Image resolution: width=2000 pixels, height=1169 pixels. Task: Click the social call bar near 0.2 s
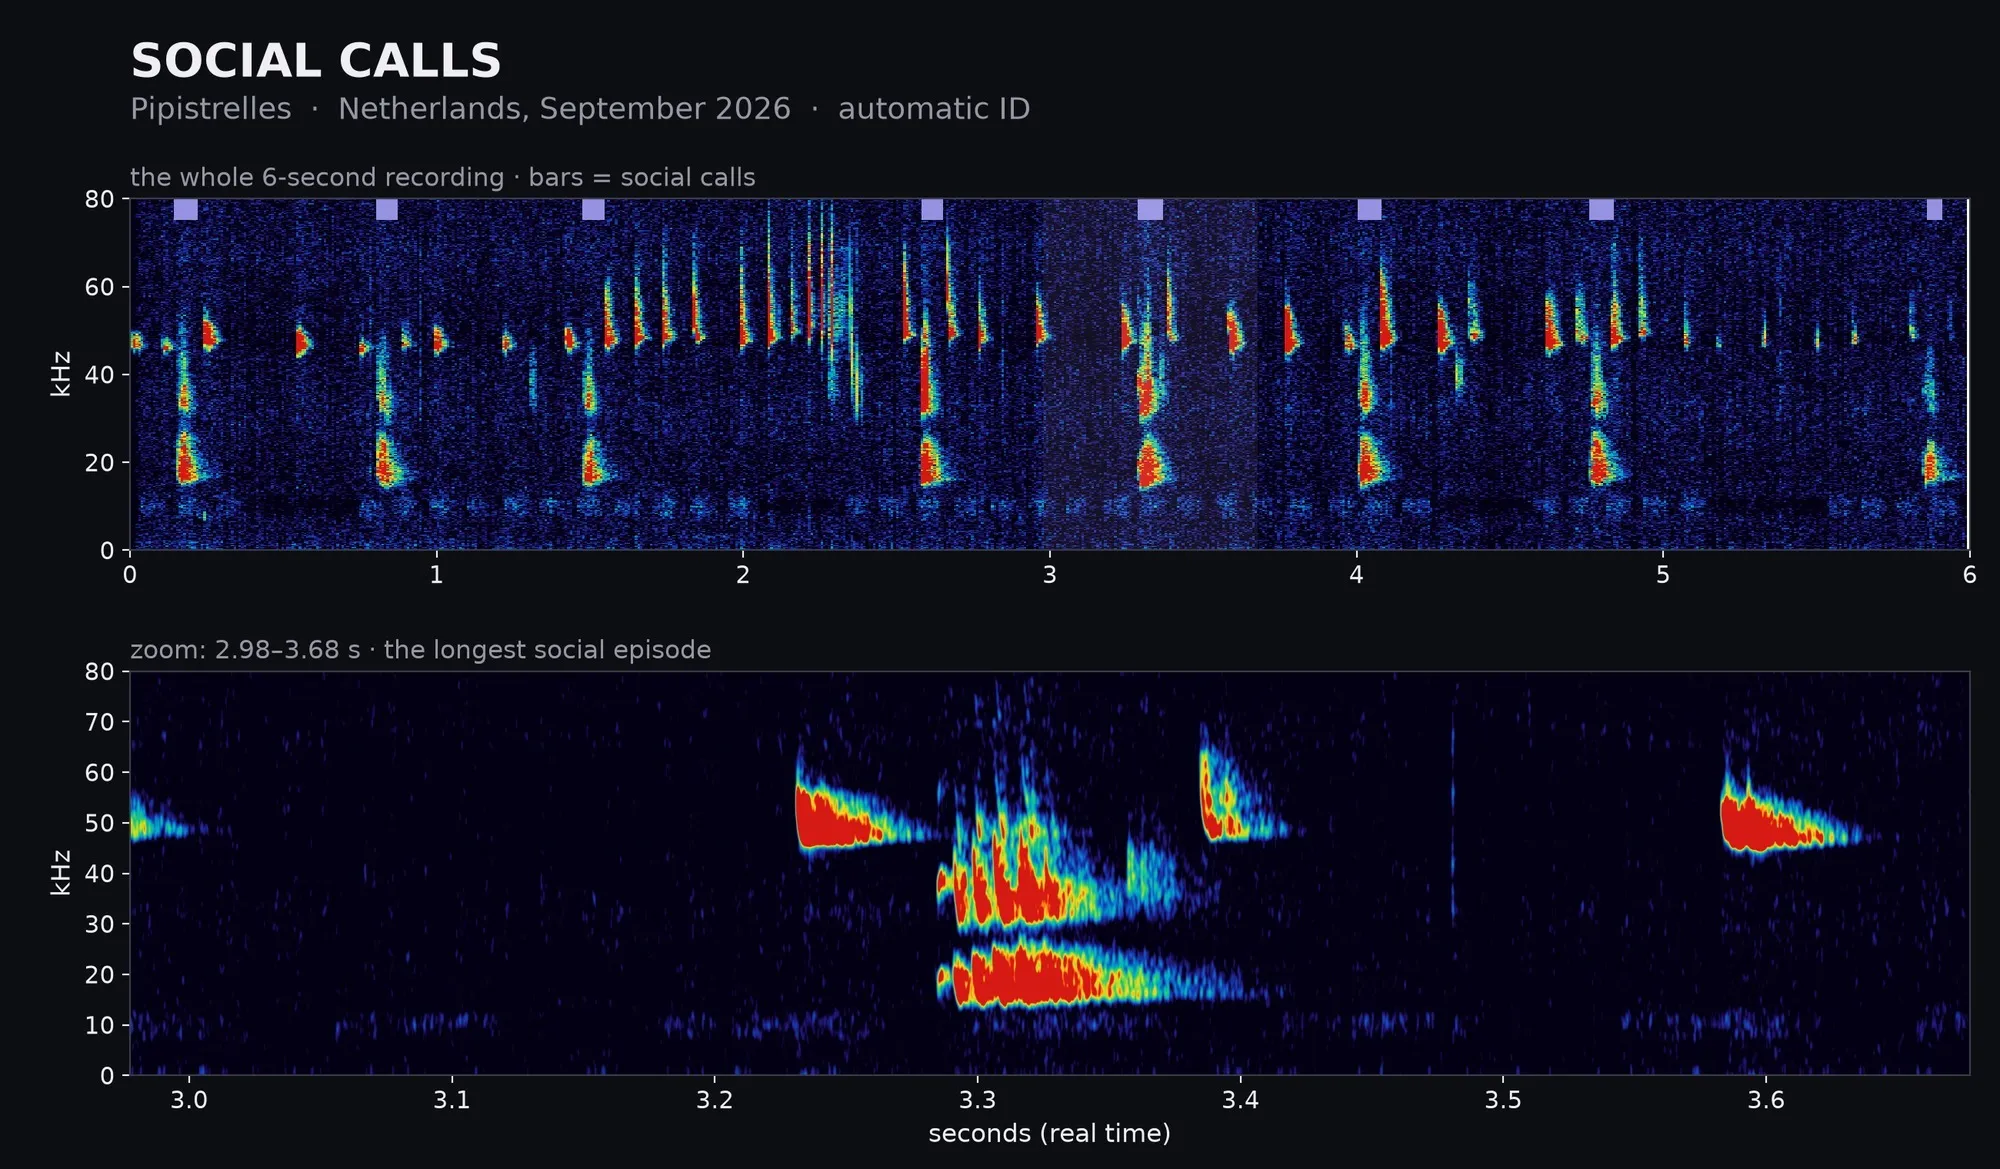point(185,209)
